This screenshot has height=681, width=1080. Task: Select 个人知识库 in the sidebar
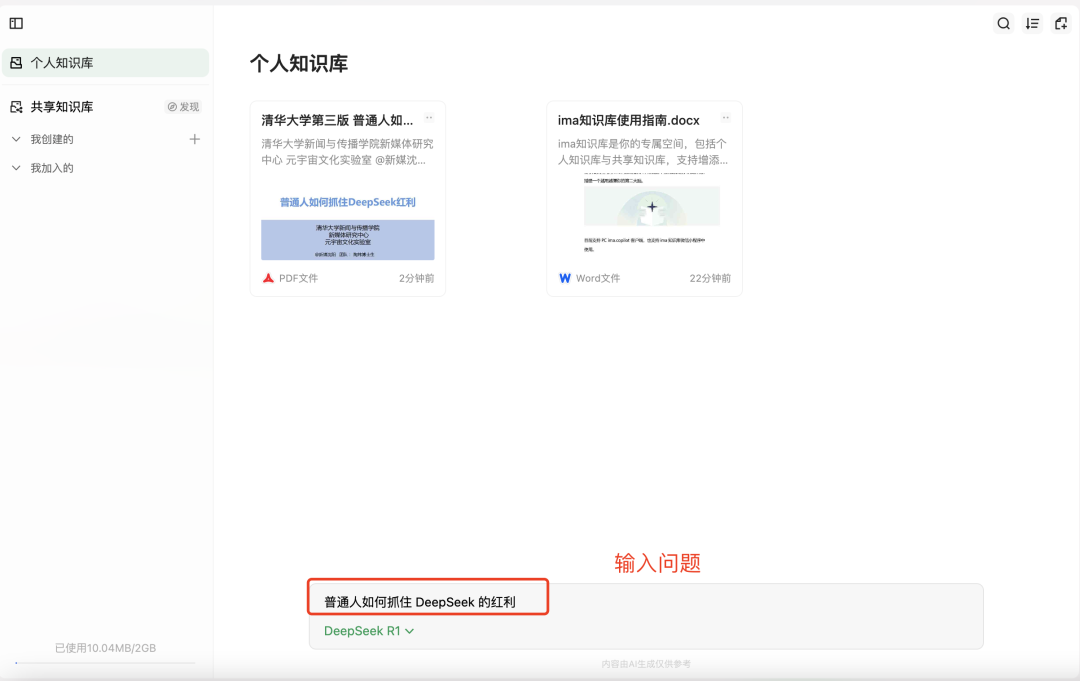[x=105, y=63]
